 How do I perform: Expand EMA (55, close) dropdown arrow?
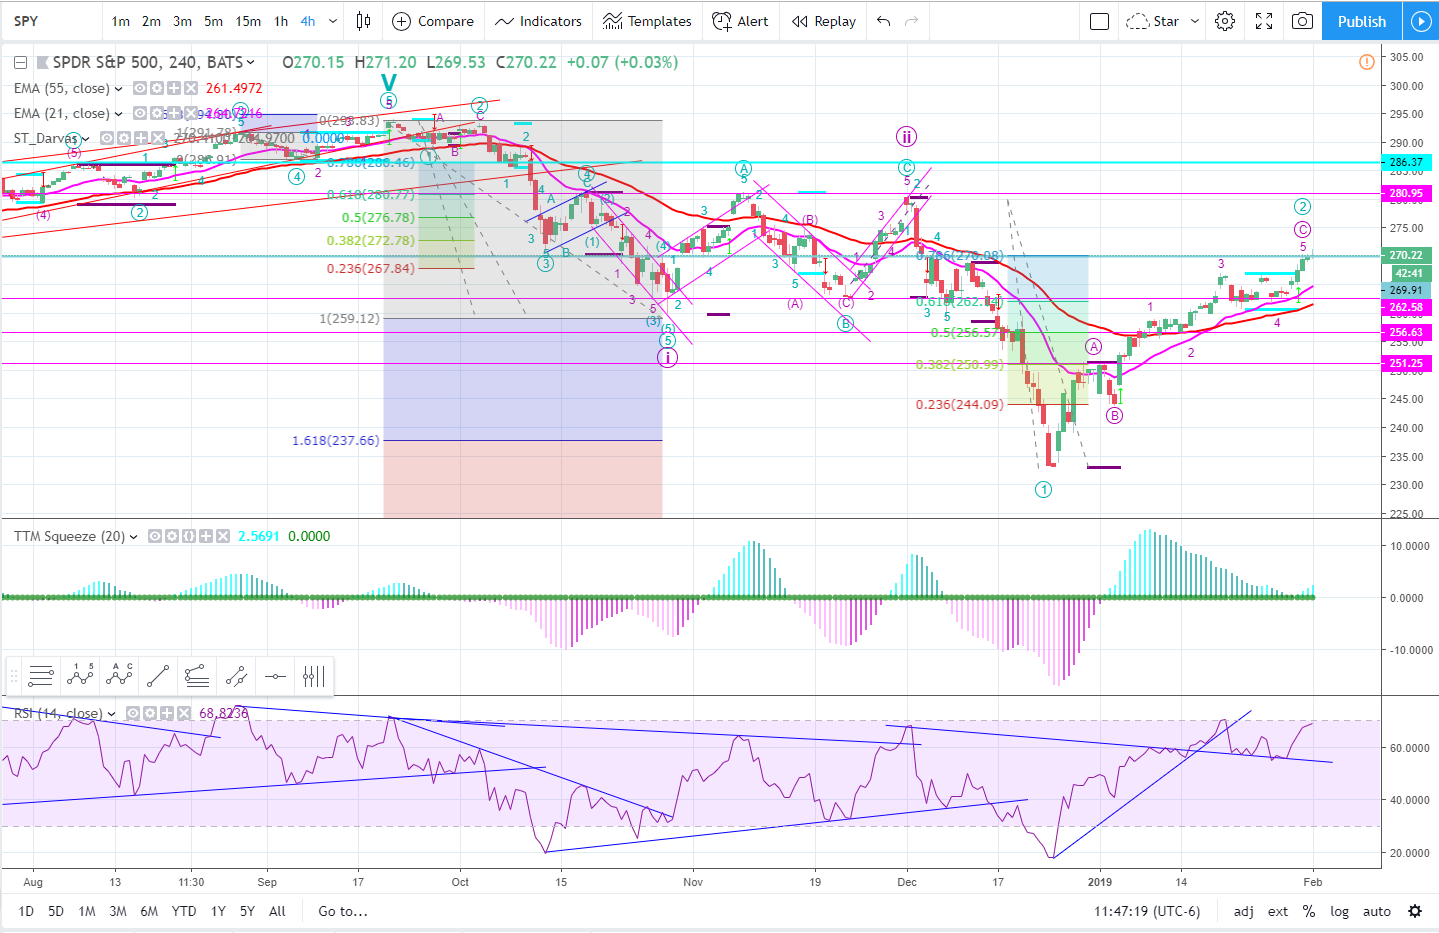tap(119, 89)
